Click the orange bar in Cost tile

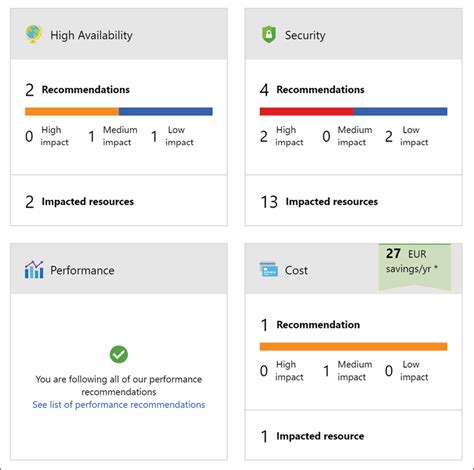coord(354,347)
